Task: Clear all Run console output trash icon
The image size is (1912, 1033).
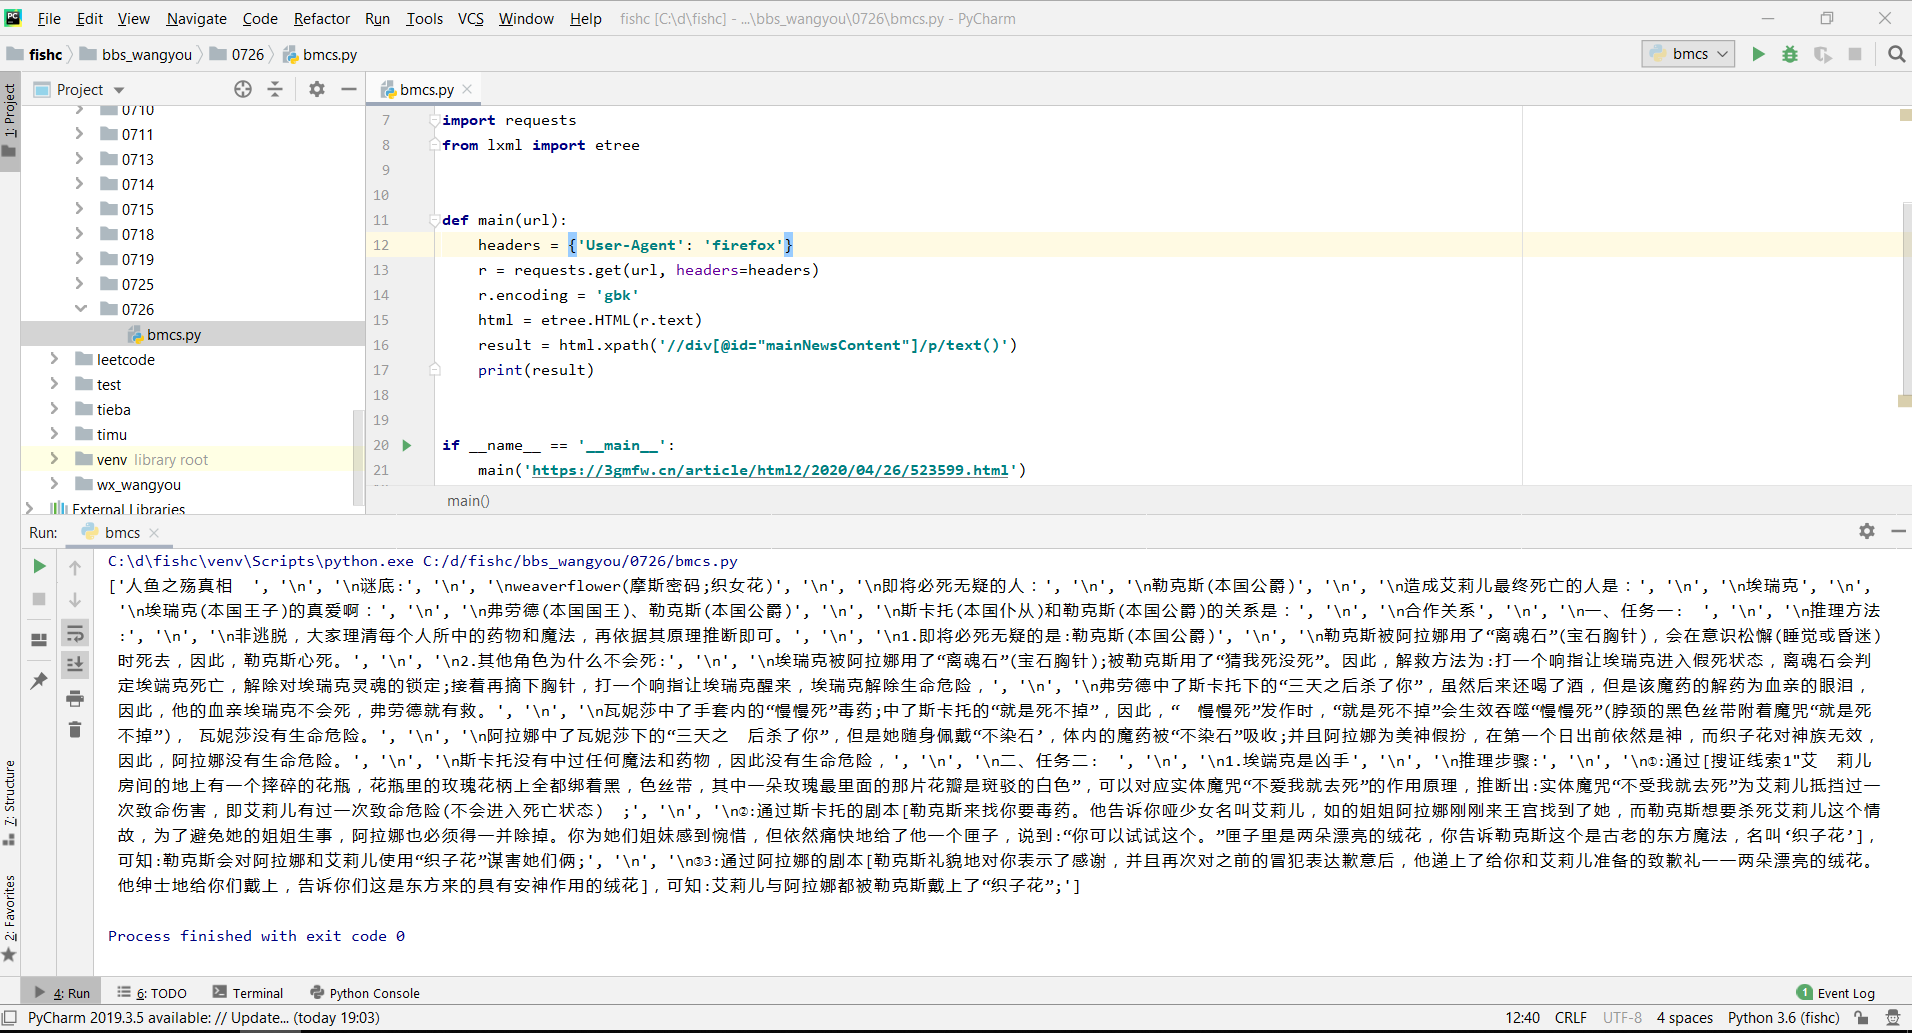Action: (75, 729)
